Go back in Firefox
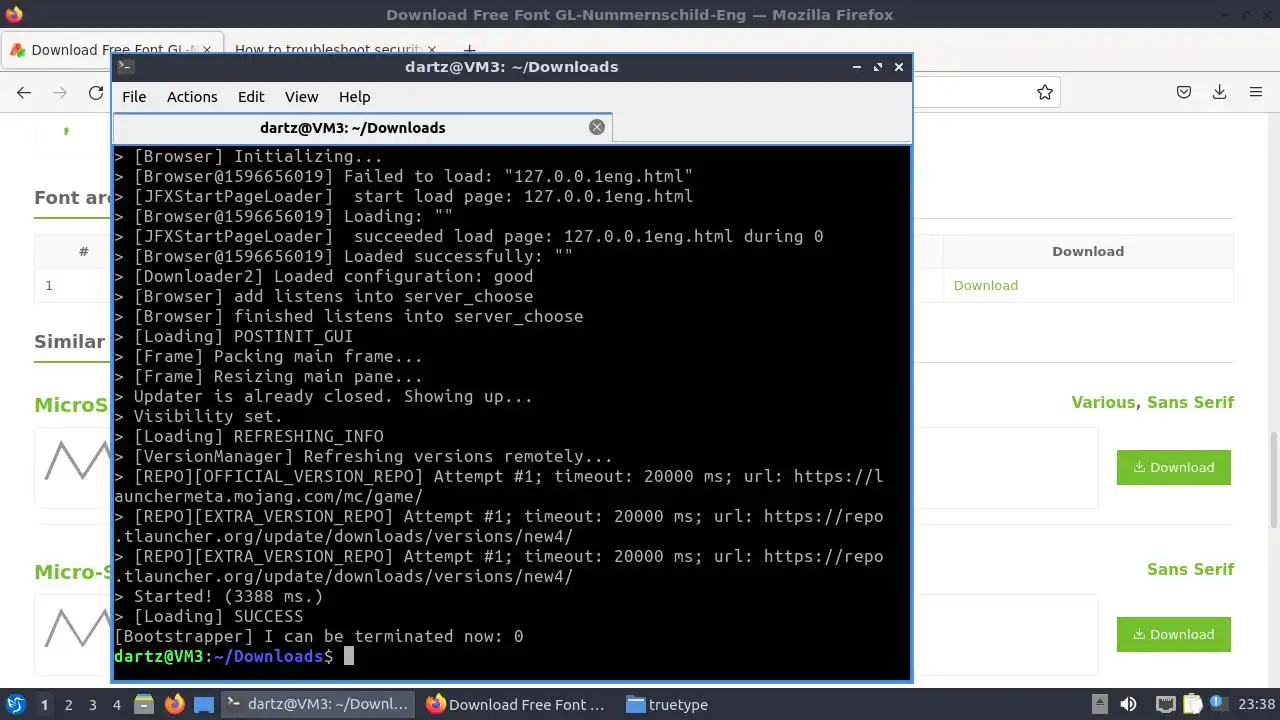The width and height of the screenshot is (1280, 720). (24, 92)
